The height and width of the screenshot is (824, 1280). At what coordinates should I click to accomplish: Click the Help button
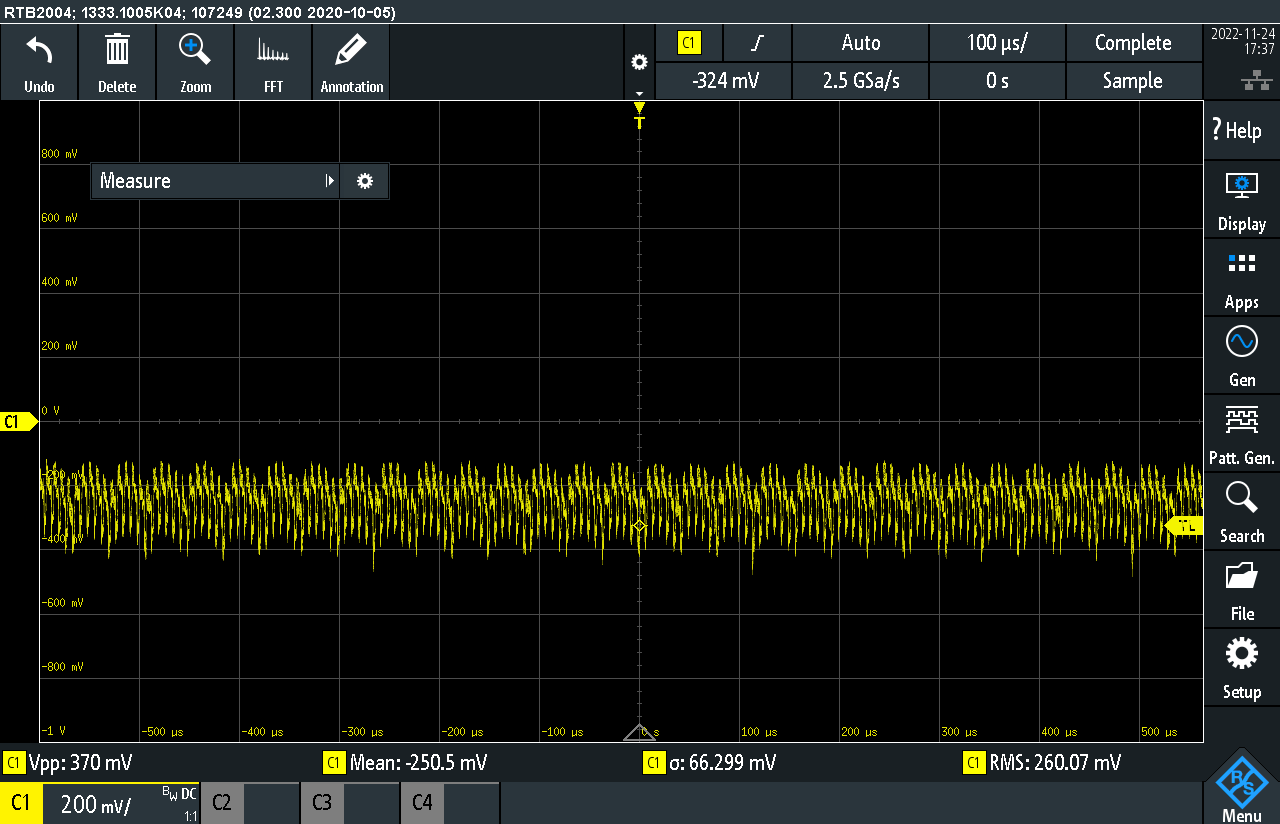1236,130
